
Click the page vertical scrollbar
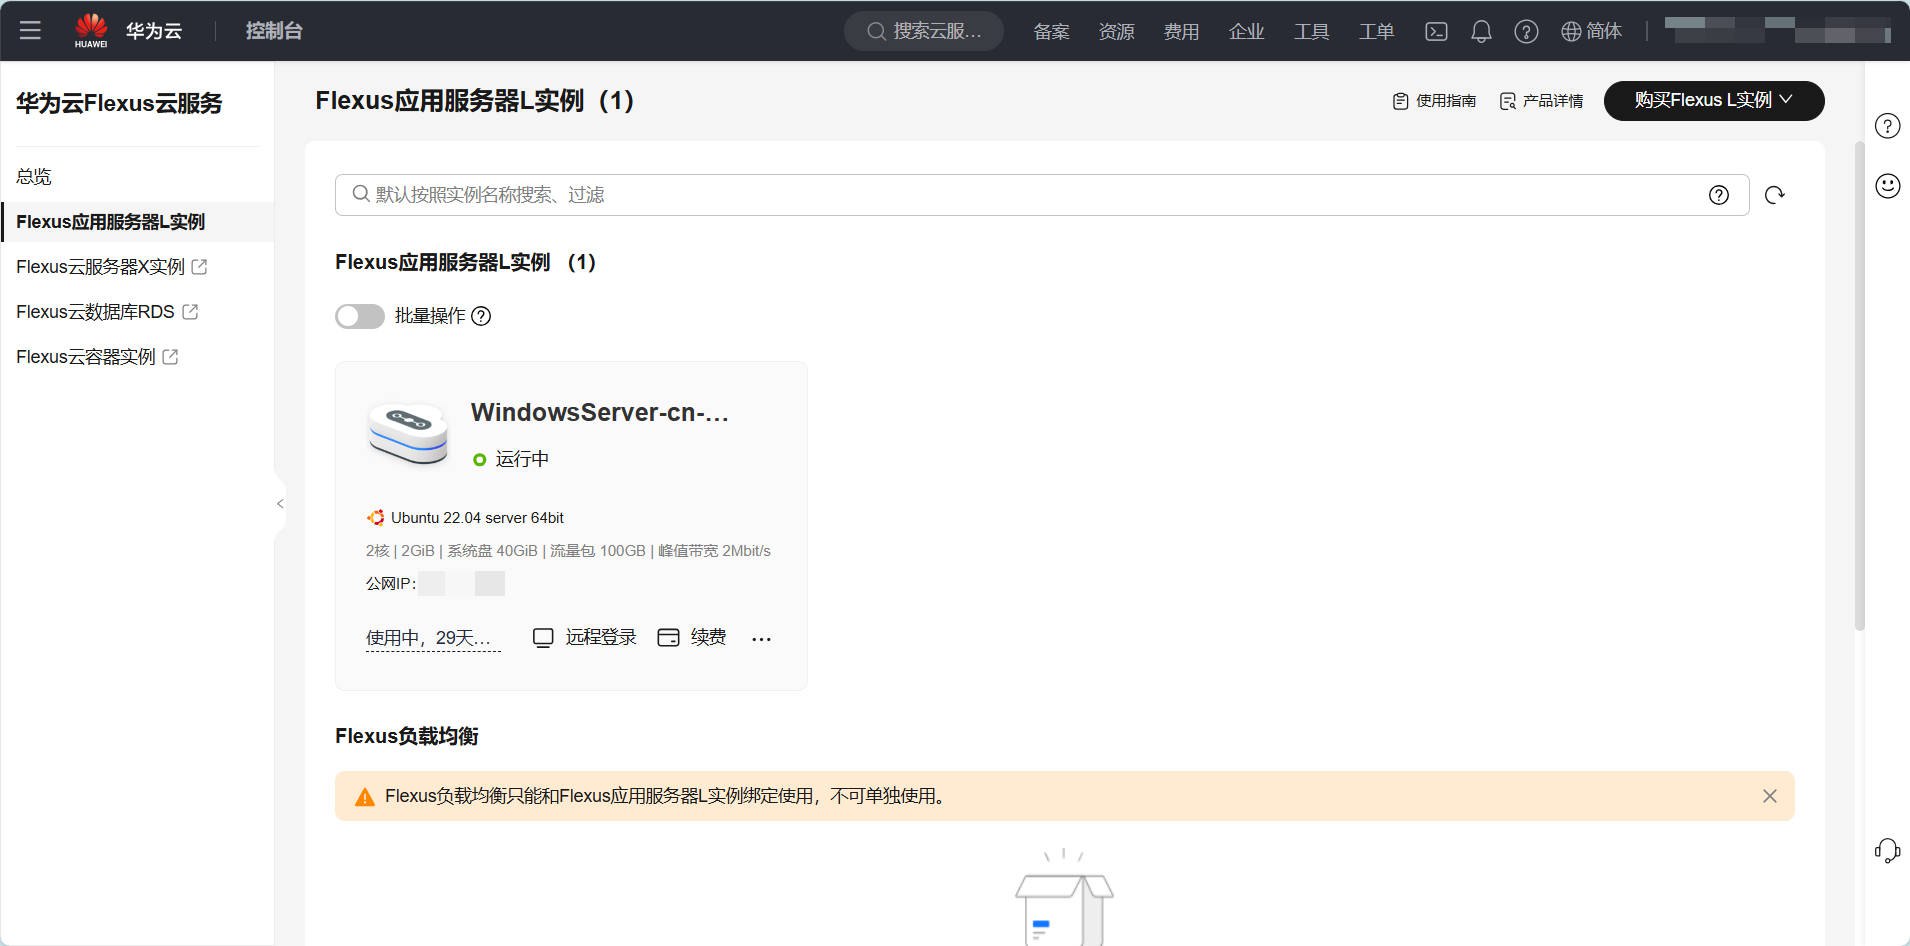[x=1860, y=386]
